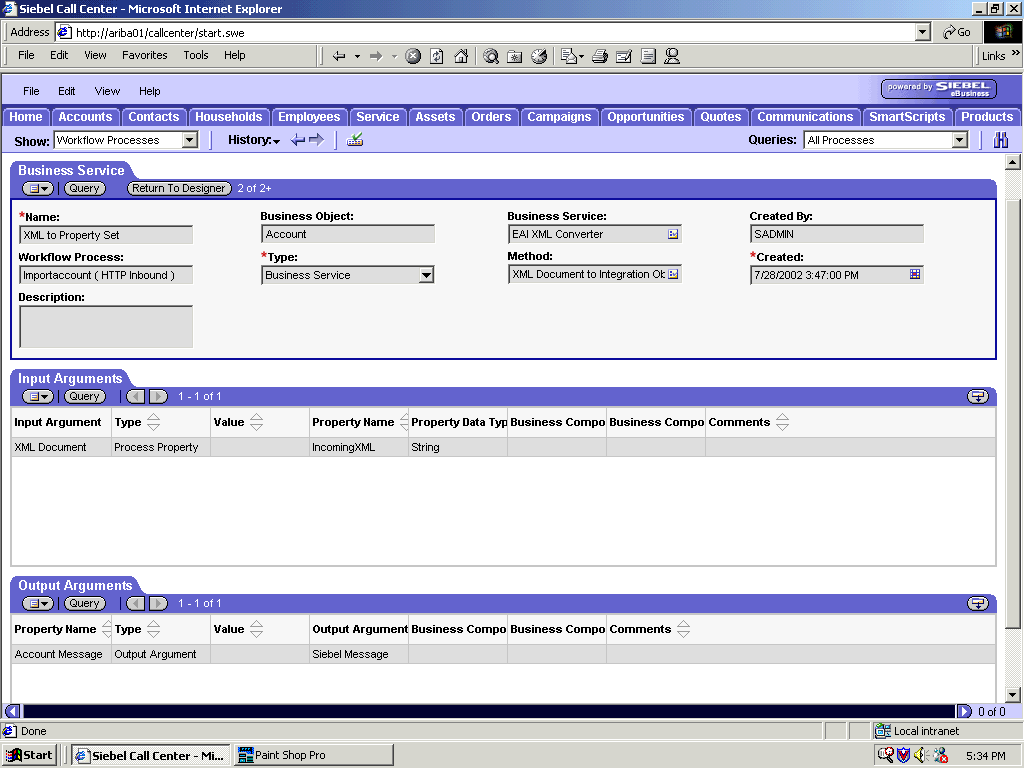Click the binoculars search icon near Queries

tap(1000, 139)
